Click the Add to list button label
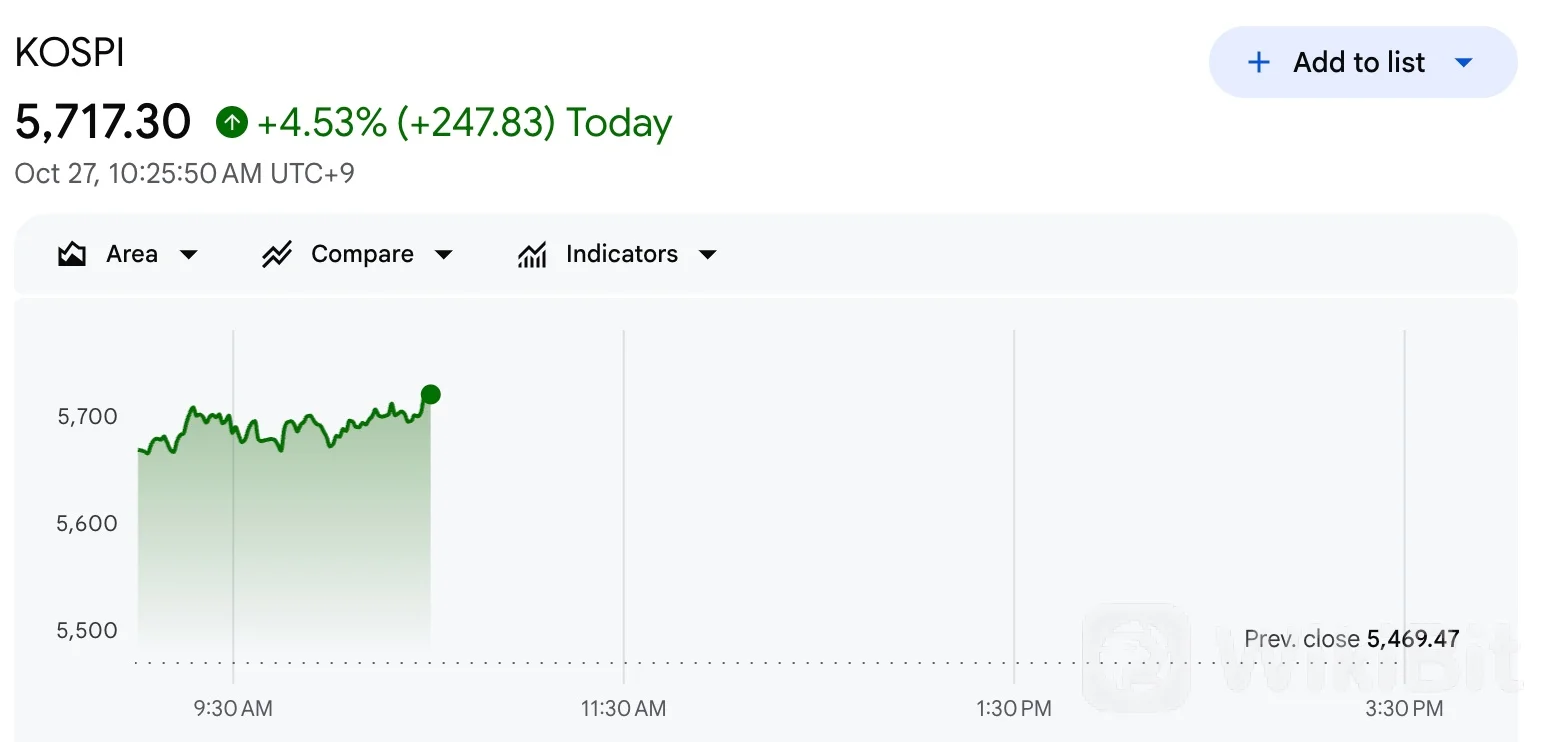Viewport: 1545px width, 742px height. click(1359, 62)
